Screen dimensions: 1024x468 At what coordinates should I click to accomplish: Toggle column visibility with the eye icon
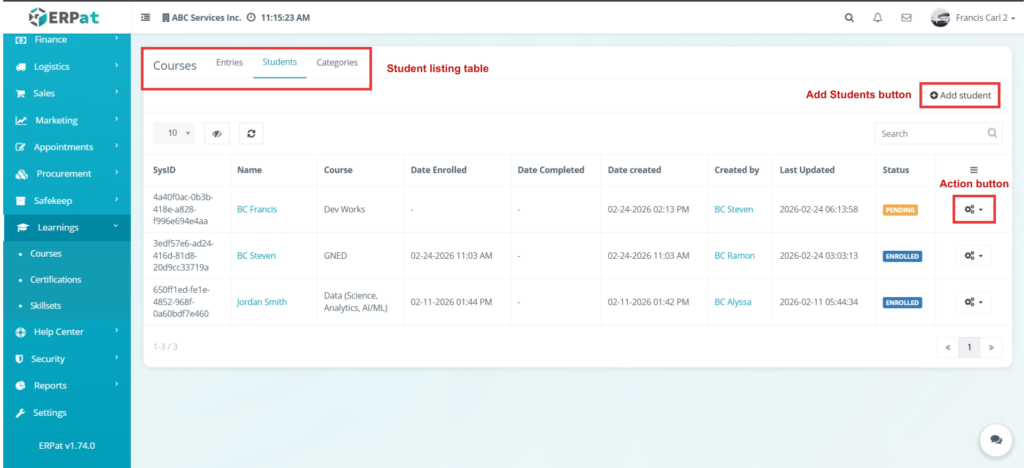pos(217,133)
